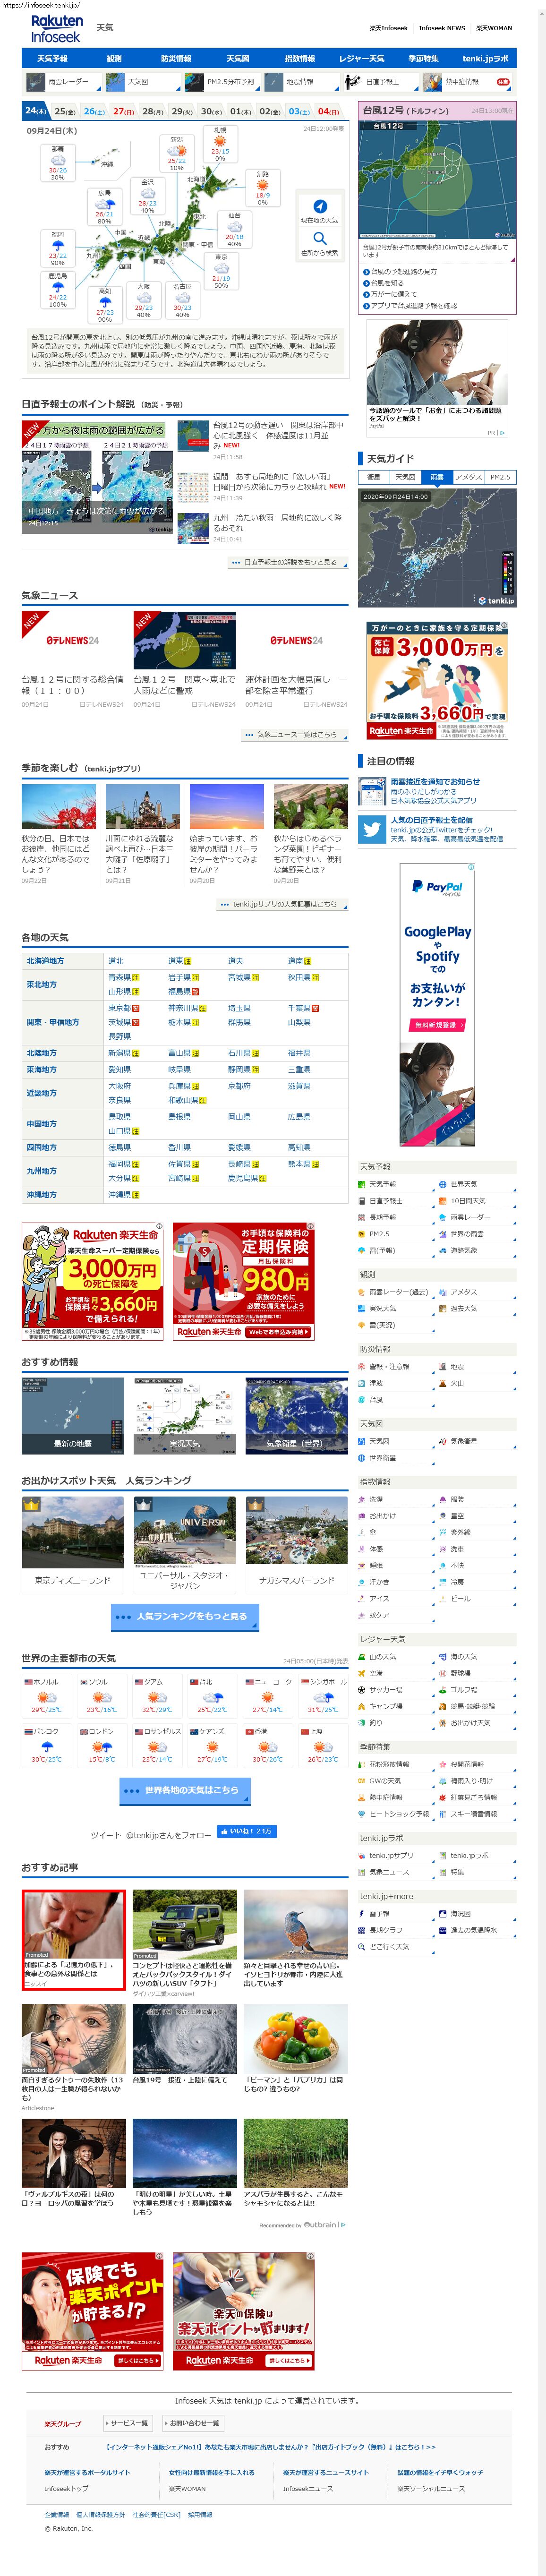Click the current location weather compass icon
546x2576 pixels.
click(x=319, y=206)
